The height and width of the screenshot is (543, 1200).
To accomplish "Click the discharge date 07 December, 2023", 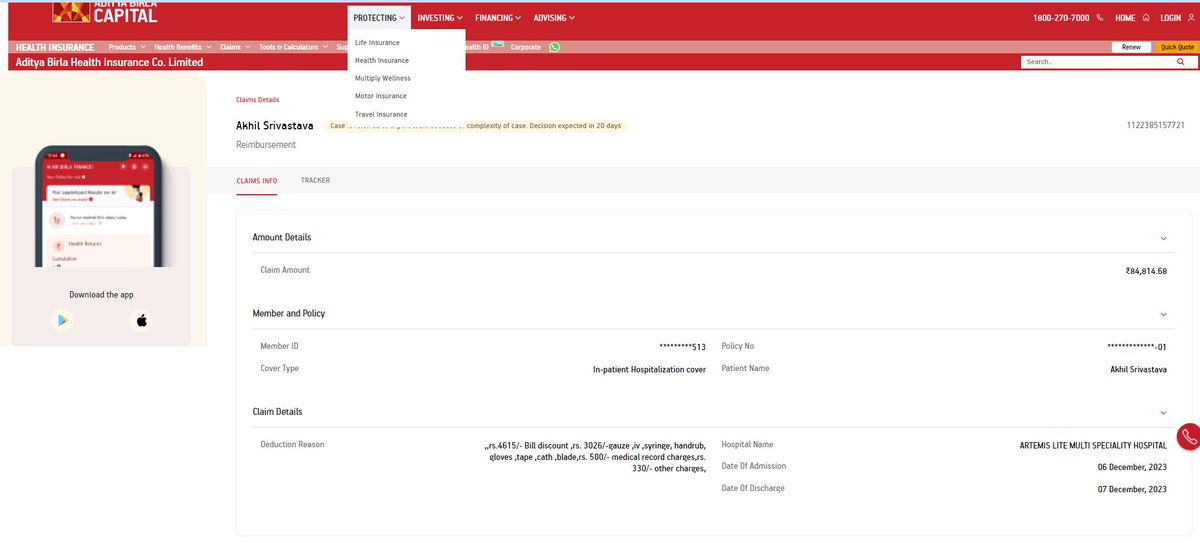I will 1132,489.
